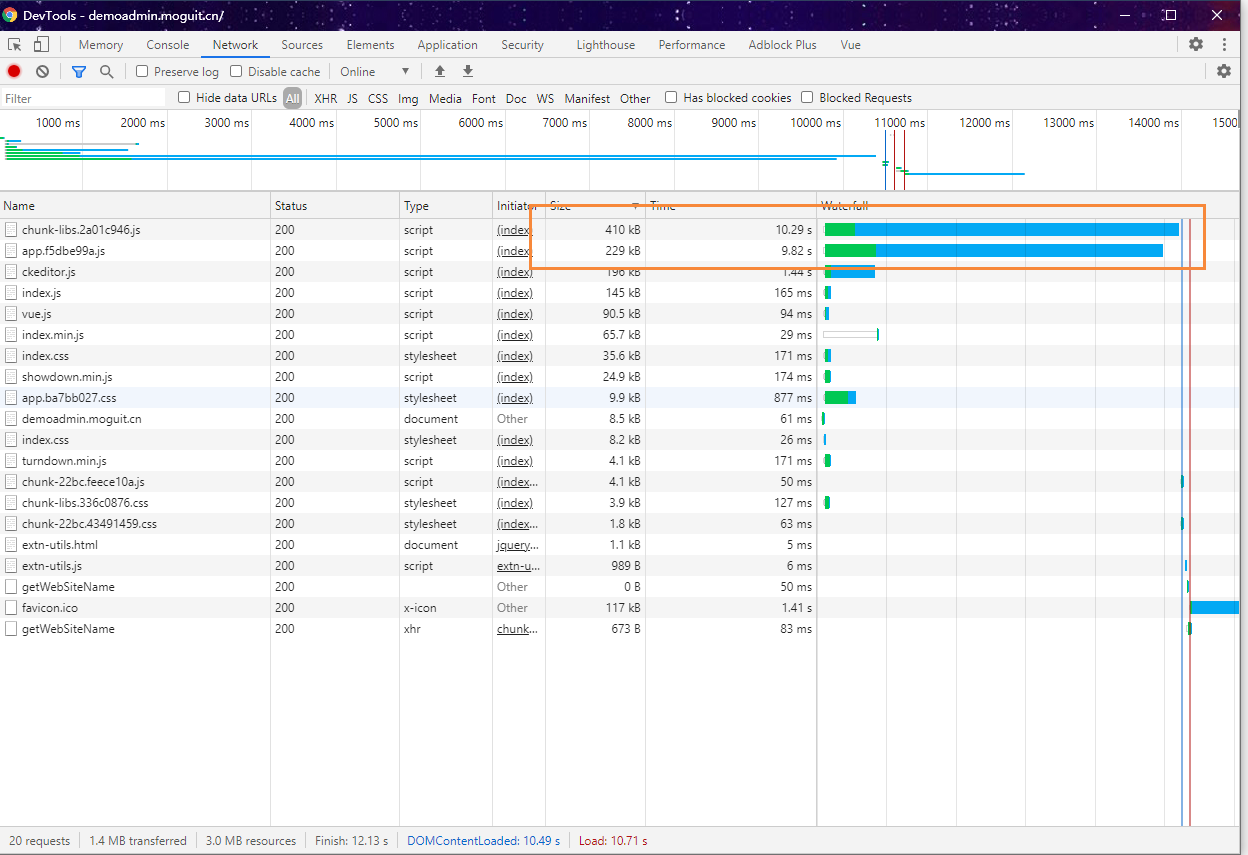This screenshot has width=1248, height=855.
Task: Filter requests by JS type
Action: pos(352,98)
